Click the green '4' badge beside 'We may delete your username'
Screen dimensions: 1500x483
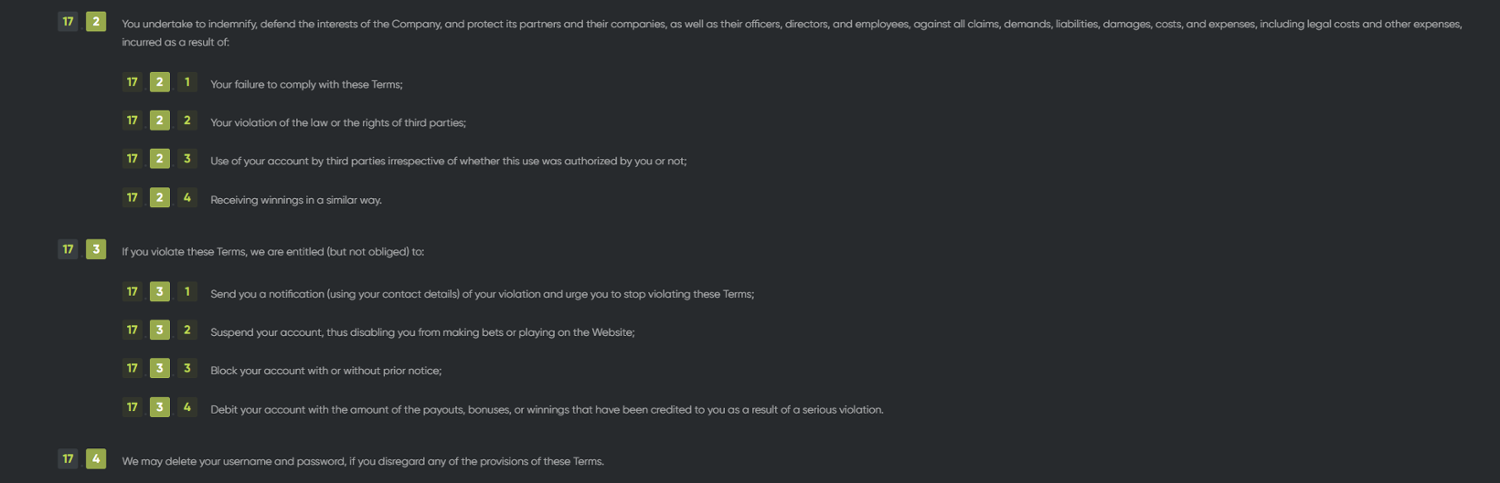[x=96, y=459]
